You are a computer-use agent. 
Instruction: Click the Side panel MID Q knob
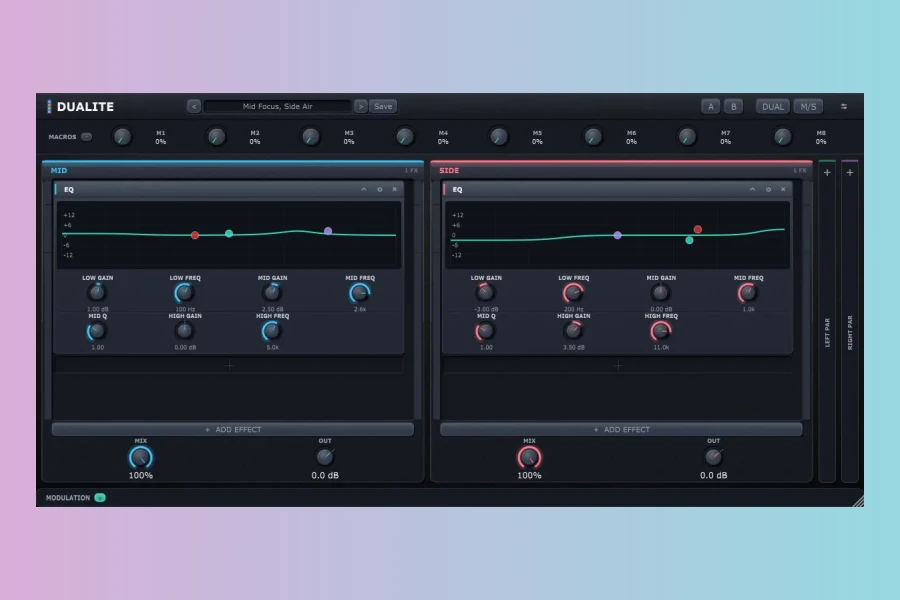click(x=486, y=331)
